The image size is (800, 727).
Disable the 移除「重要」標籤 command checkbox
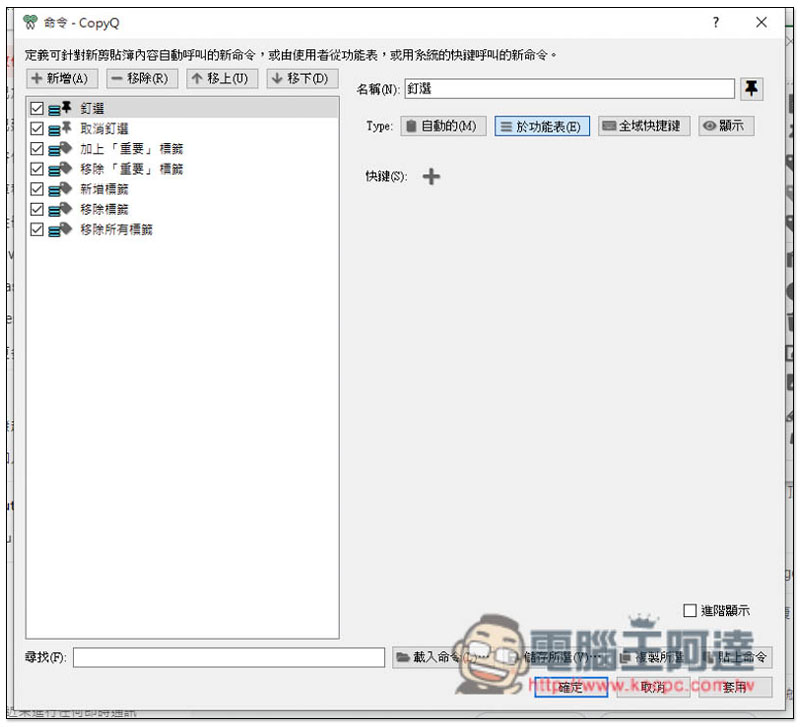37,169
